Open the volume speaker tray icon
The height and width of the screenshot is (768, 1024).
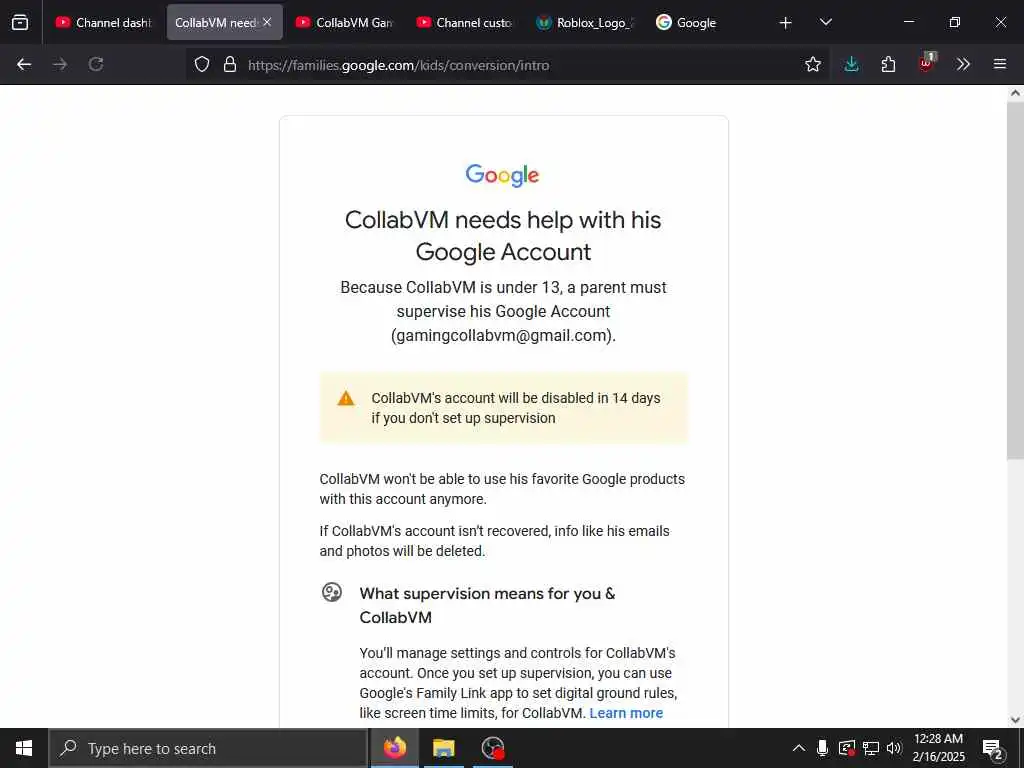894,748
